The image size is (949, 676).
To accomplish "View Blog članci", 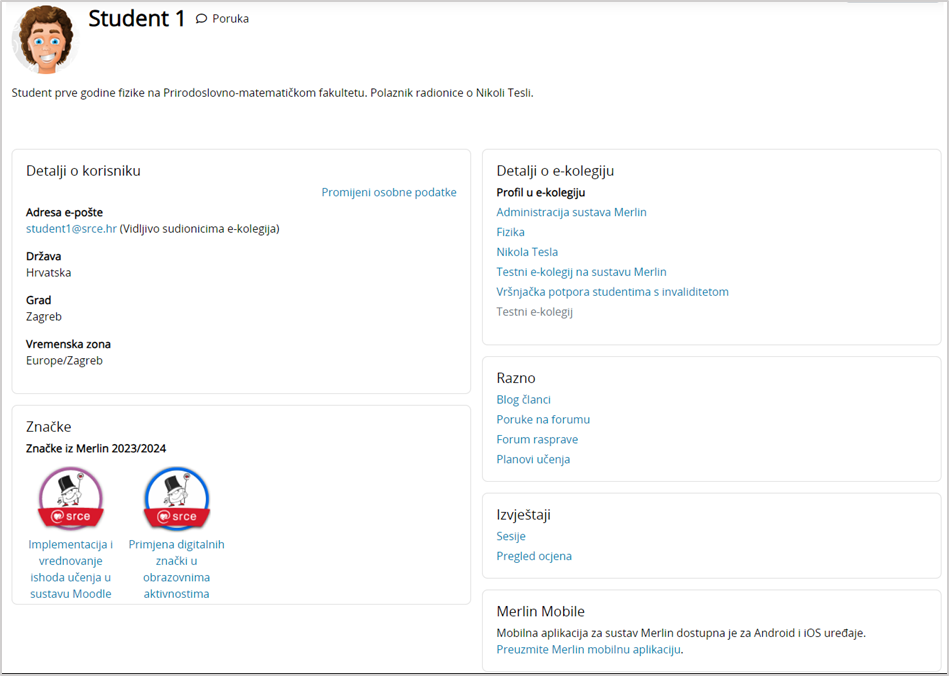I will (523, 399).
